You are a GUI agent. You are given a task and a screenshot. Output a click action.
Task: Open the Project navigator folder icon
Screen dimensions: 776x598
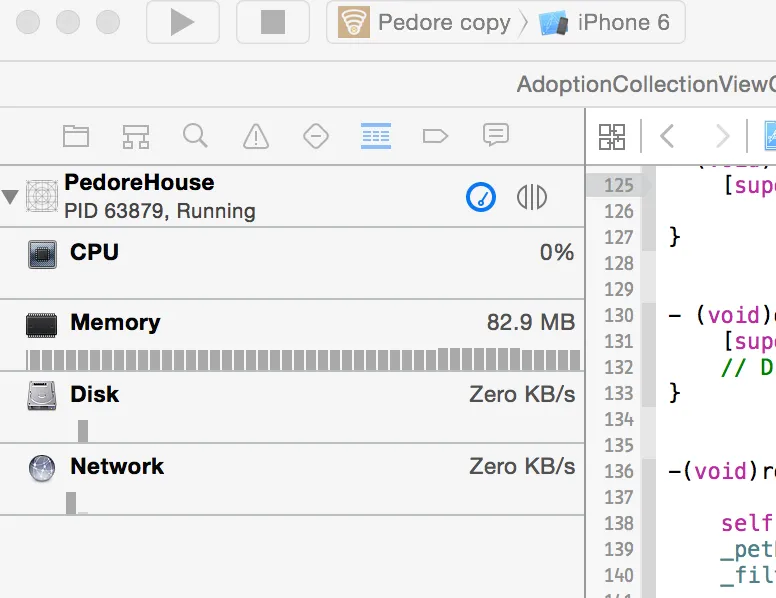(76, 135)
